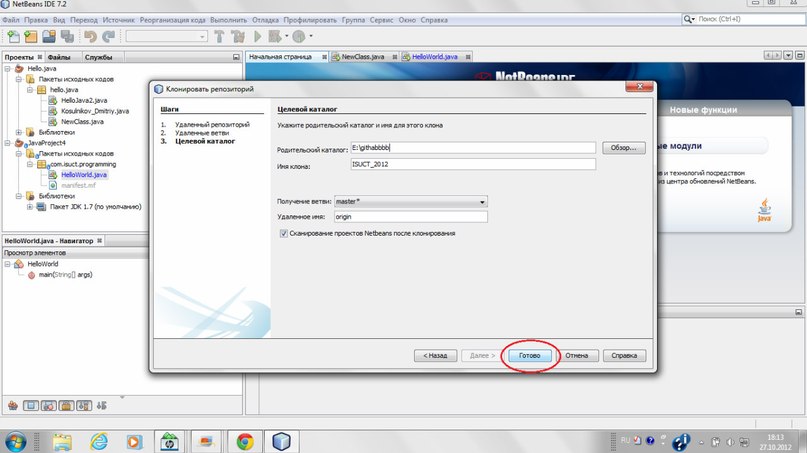
Task: Toggle inherited members in Navigator
Action: coord(13,406)
